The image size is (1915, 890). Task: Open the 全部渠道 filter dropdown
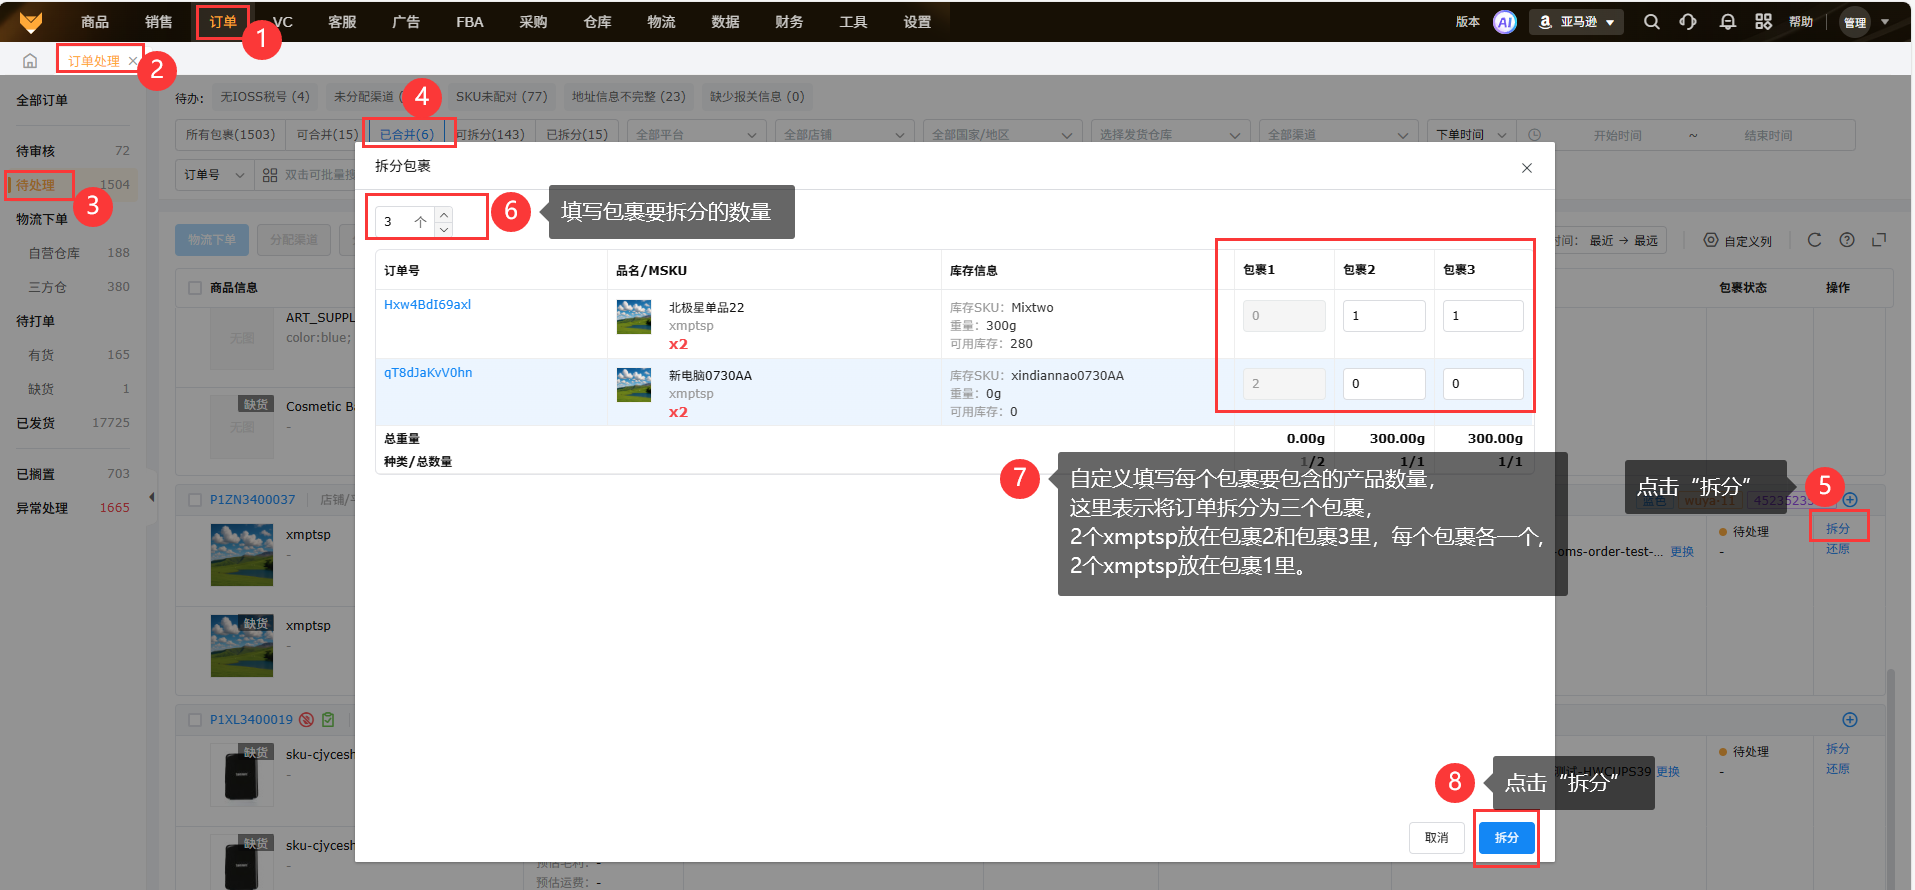[x=1339, y=135]
